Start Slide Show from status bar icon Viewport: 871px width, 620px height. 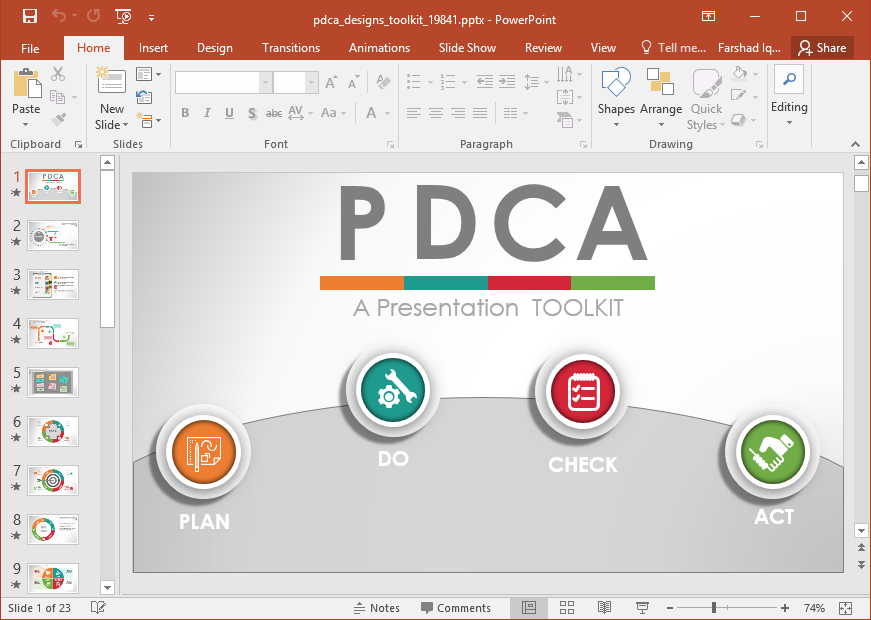coord(642,608)
